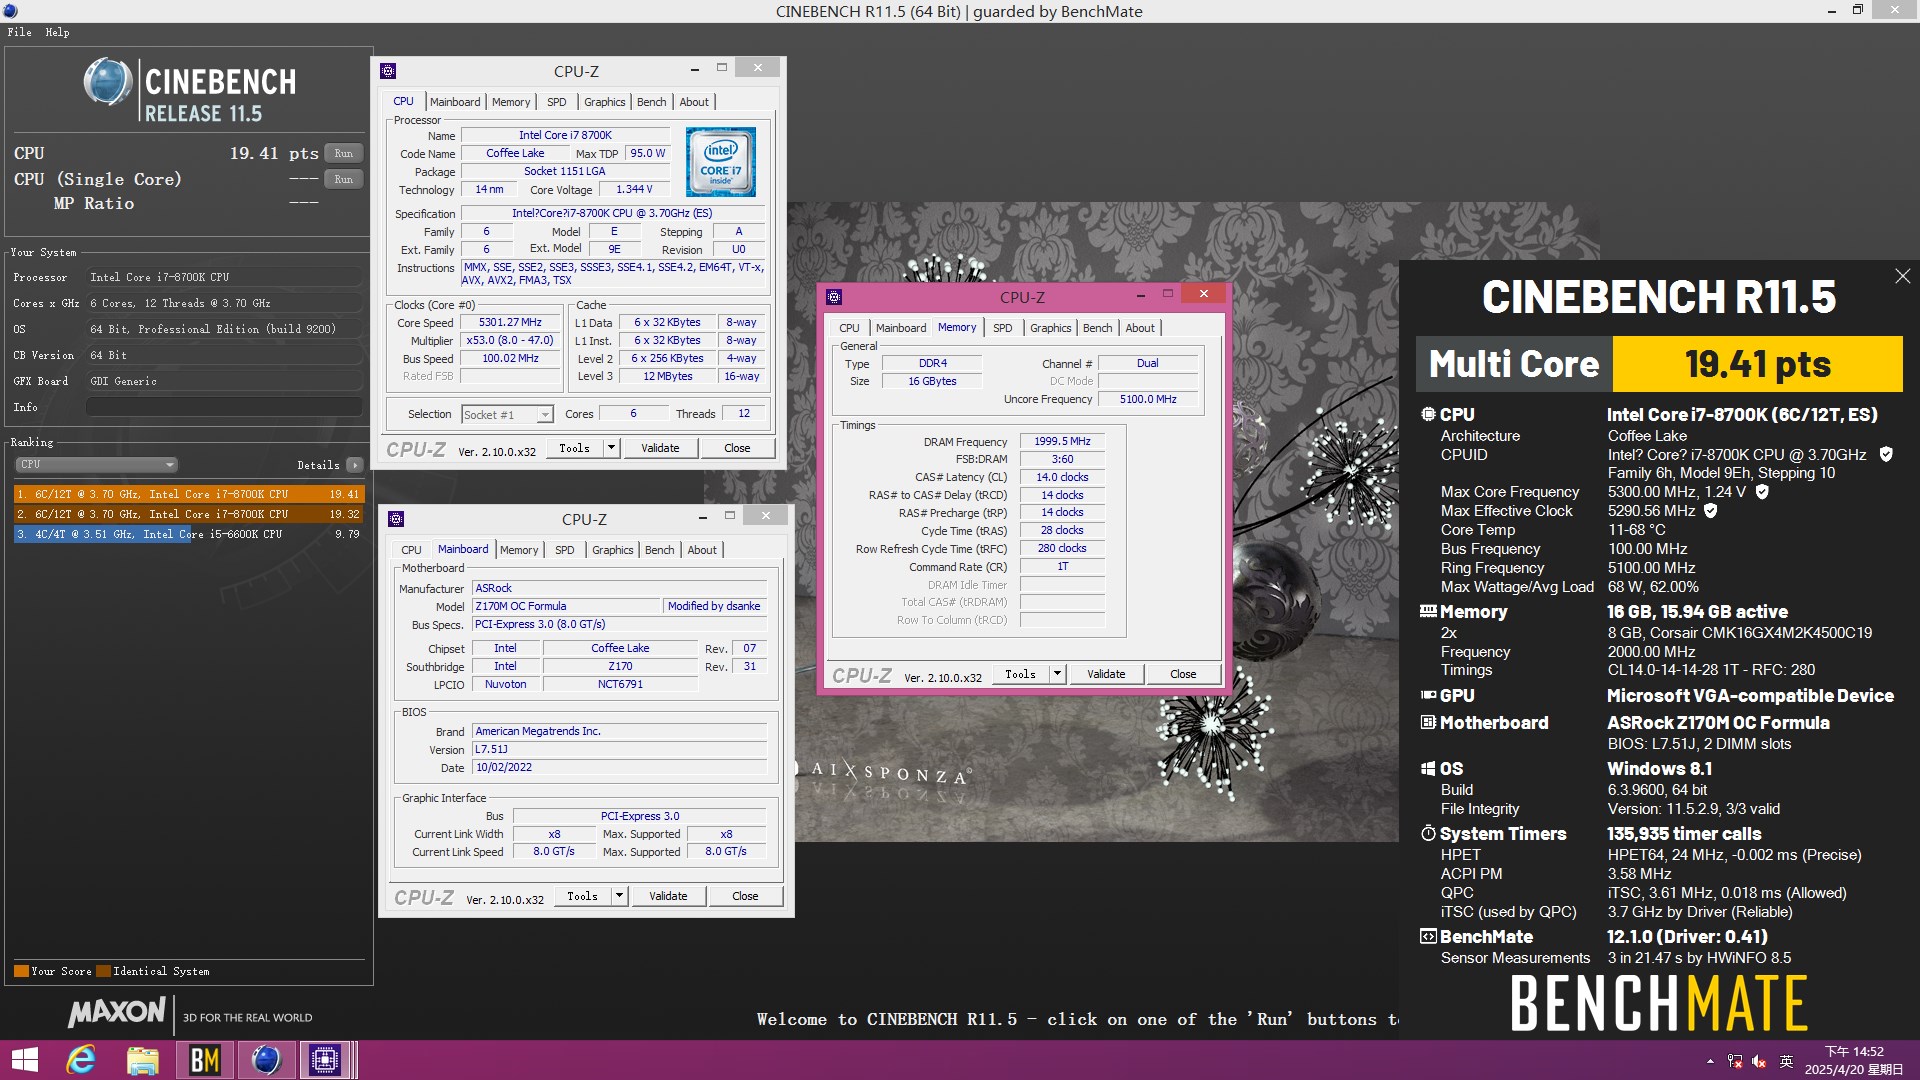Click input language indicator in tray
Screen dimensions: 1920x1080
point(1786,1061)
